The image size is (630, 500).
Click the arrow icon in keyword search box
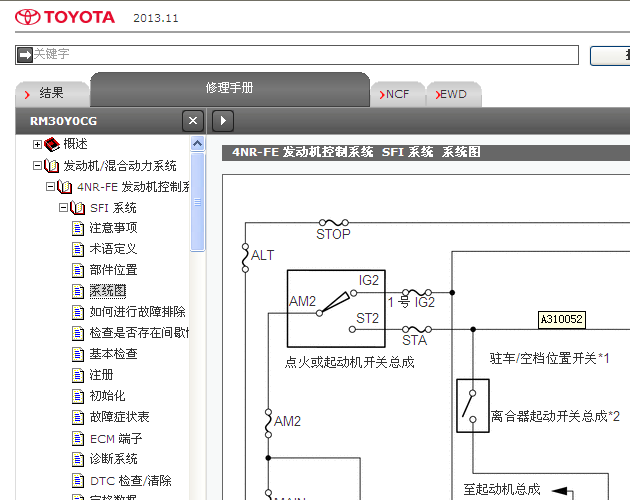(x=25, y=55)
